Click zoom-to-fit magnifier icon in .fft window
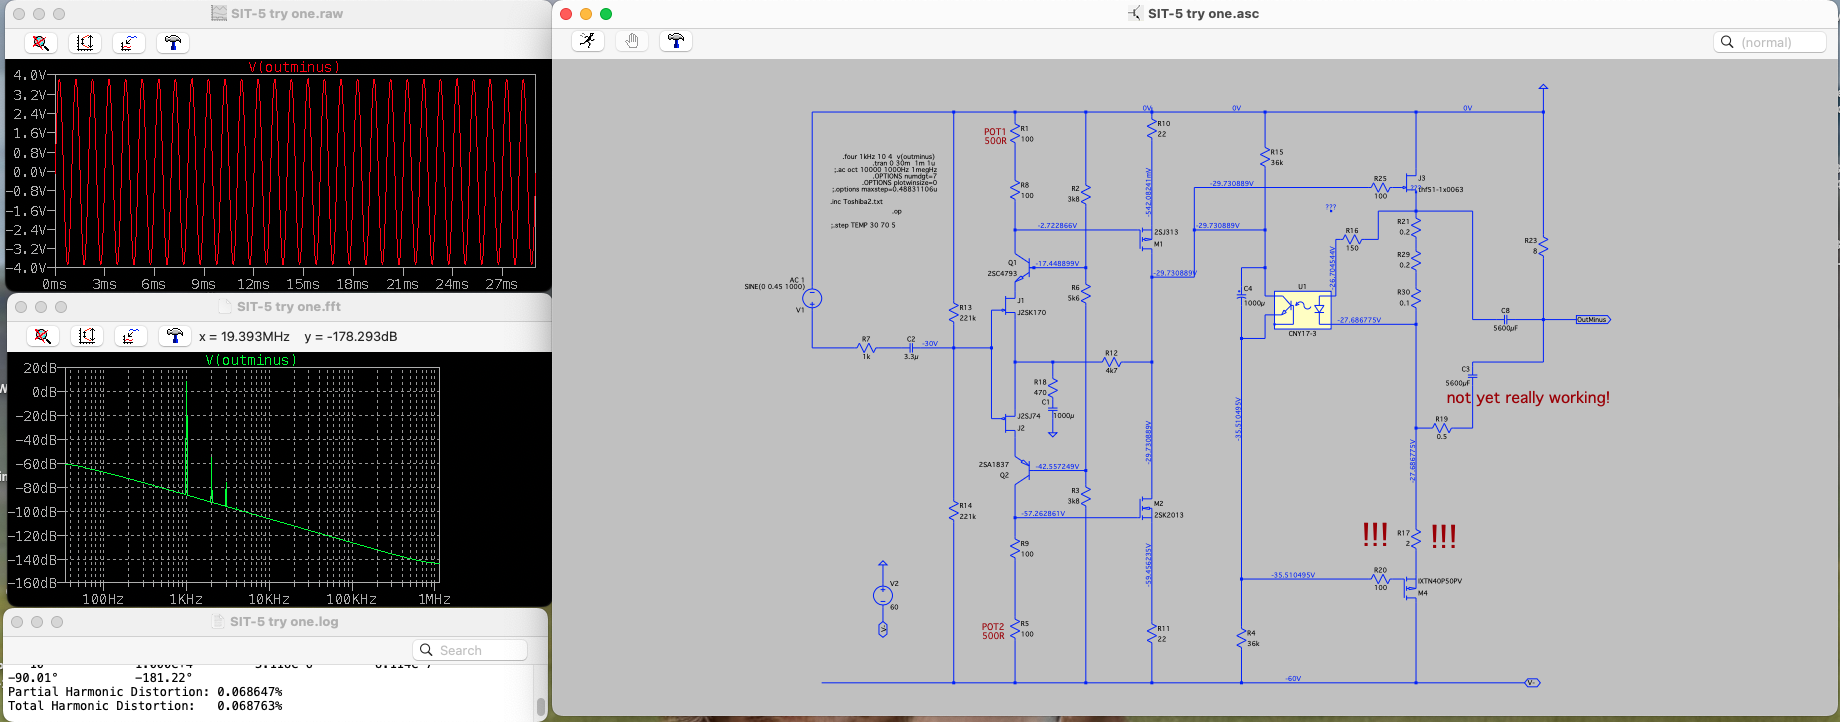This screenshot has height=722, width=1840. click(x=43, y=336)
